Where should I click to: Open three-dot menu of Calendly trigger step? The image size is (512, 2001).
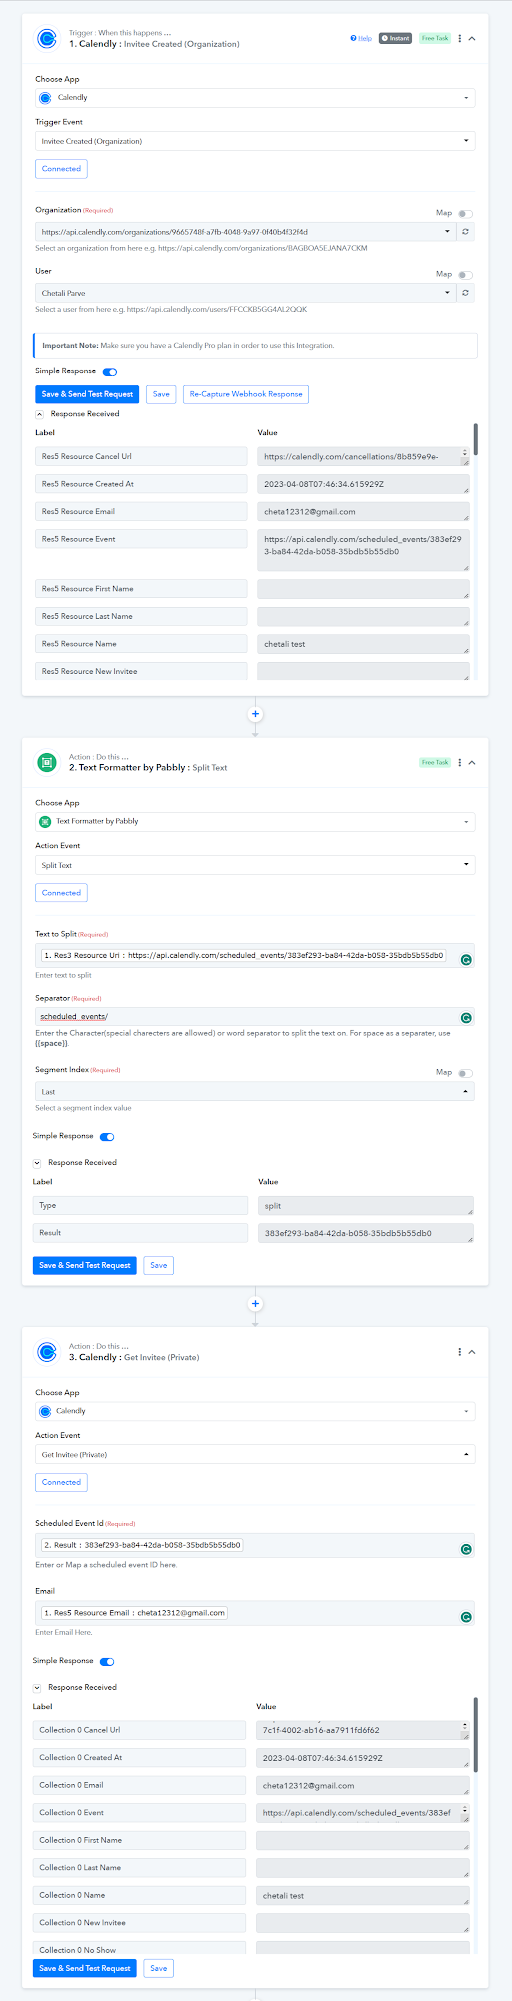click(x=460, y=38)
